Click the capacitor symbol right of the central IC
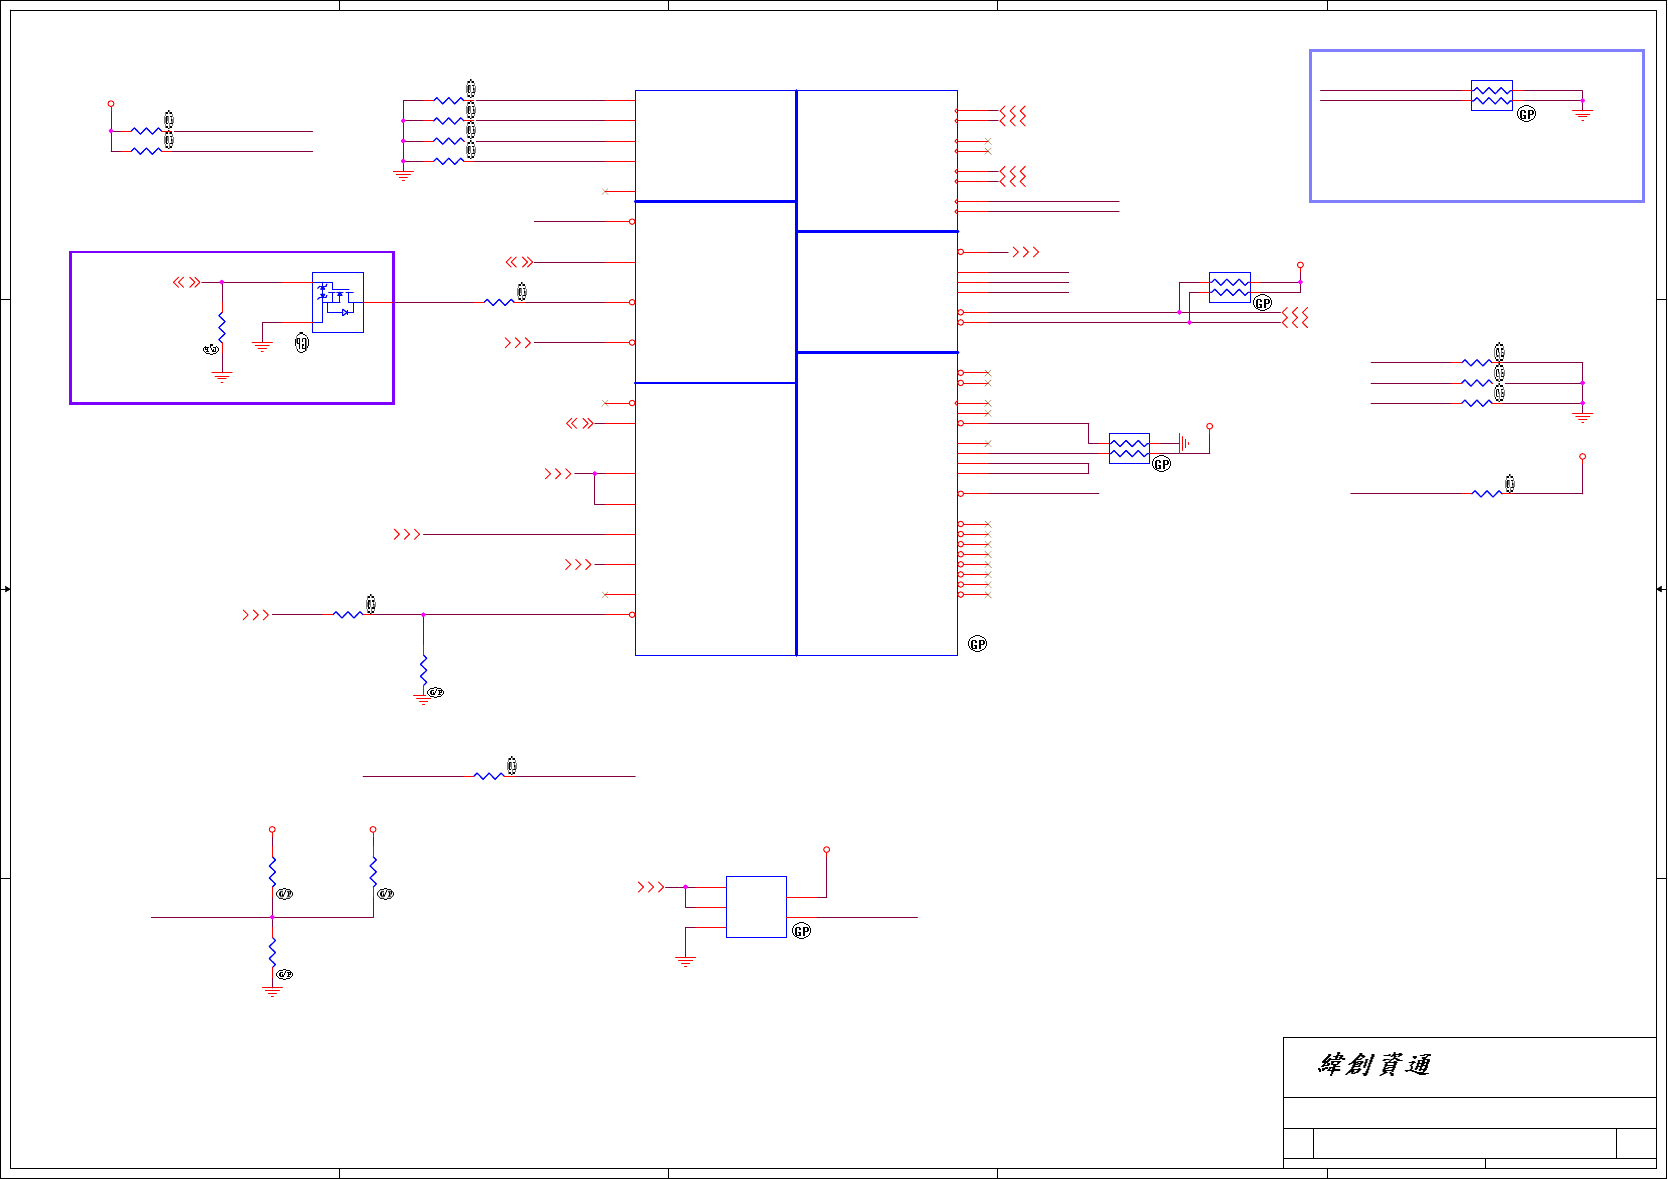The image size is (1668, 1179). click(1185, 443)
